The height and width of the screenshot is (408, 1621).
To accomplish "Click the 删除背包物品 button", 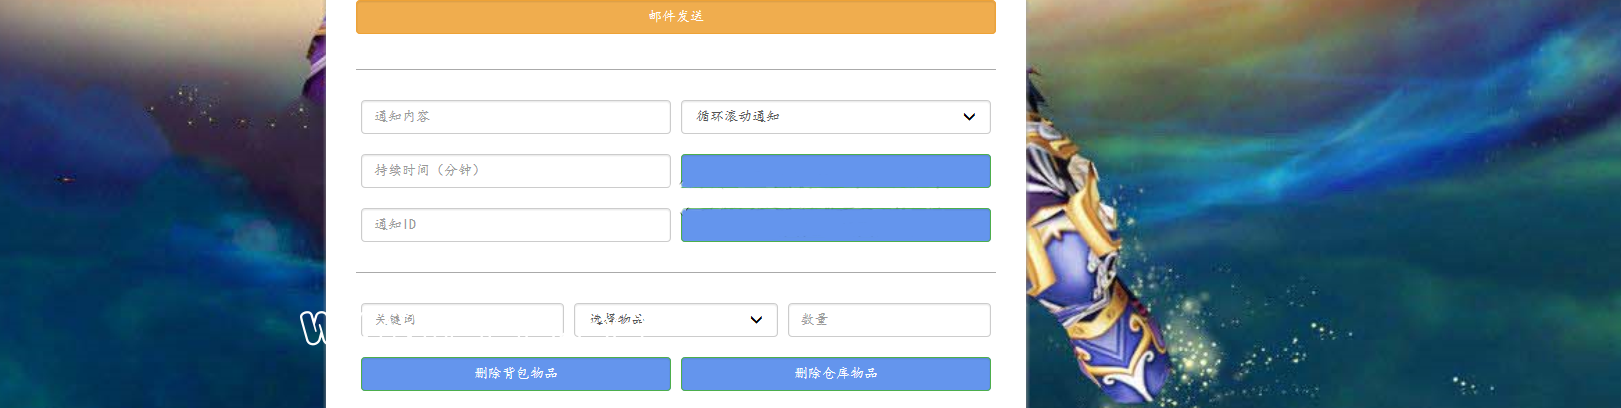I will click(x=515, y=374).
